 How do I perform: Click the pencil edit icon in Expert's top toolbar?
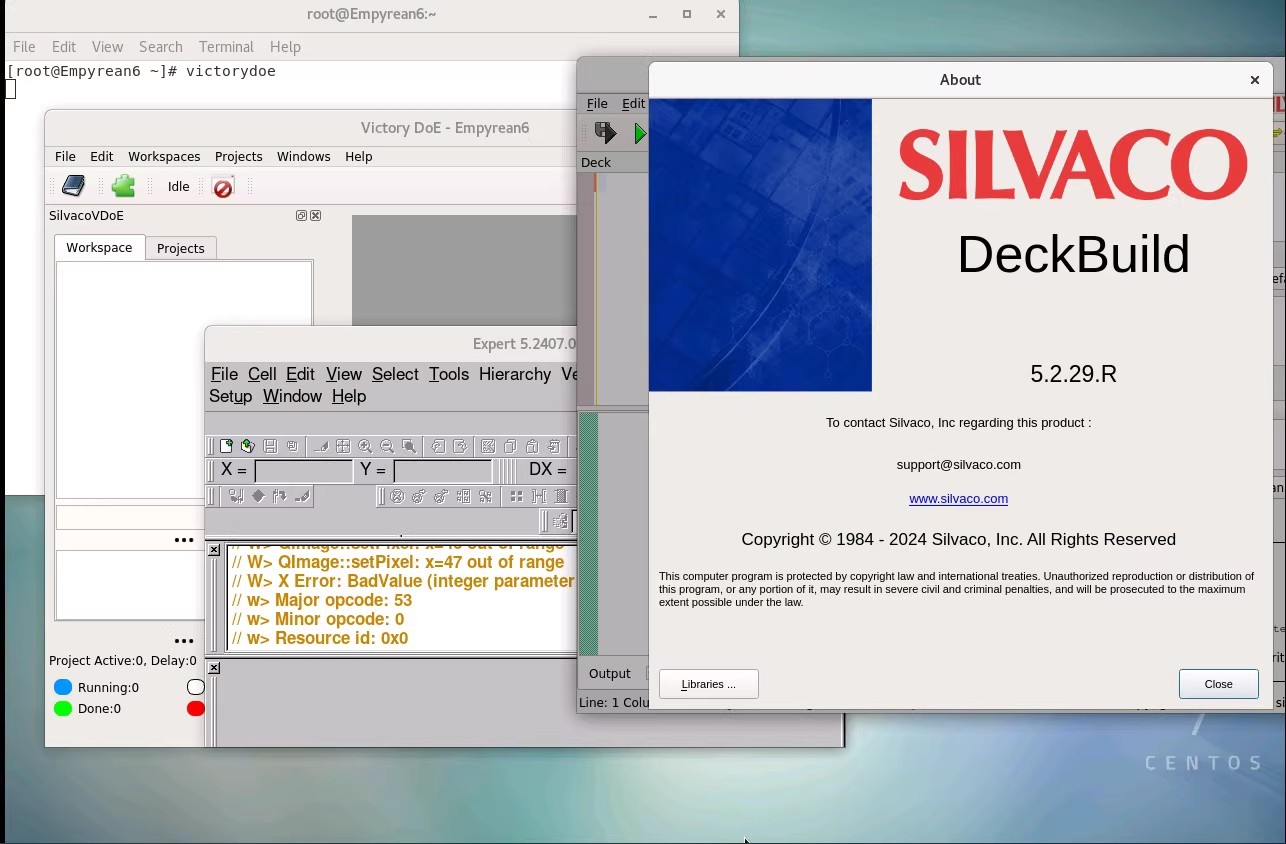[321, 446]
